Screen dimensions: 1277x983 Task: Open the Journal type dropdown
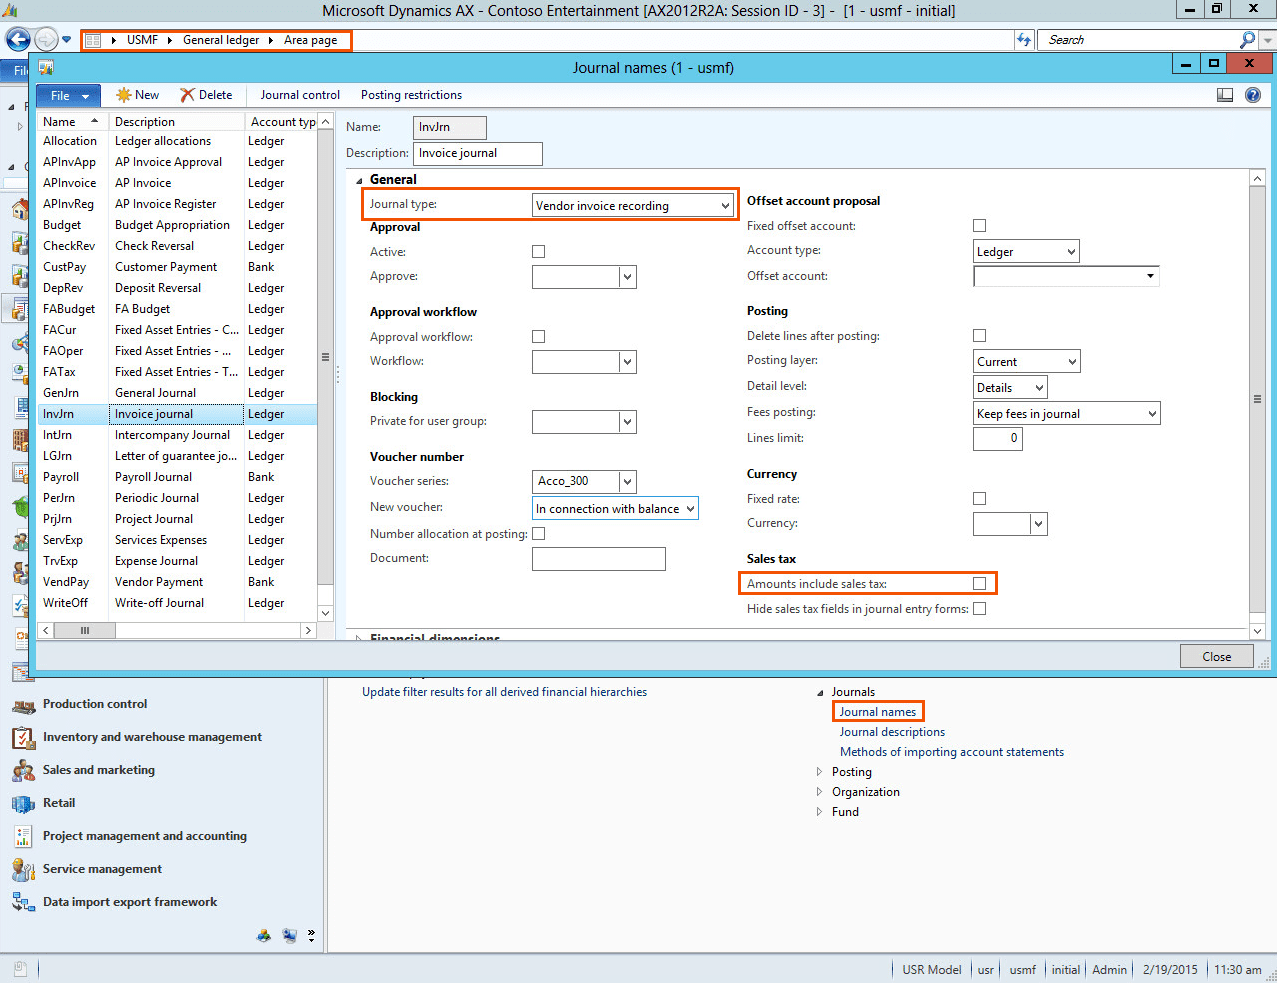click(x=725, y=206)
